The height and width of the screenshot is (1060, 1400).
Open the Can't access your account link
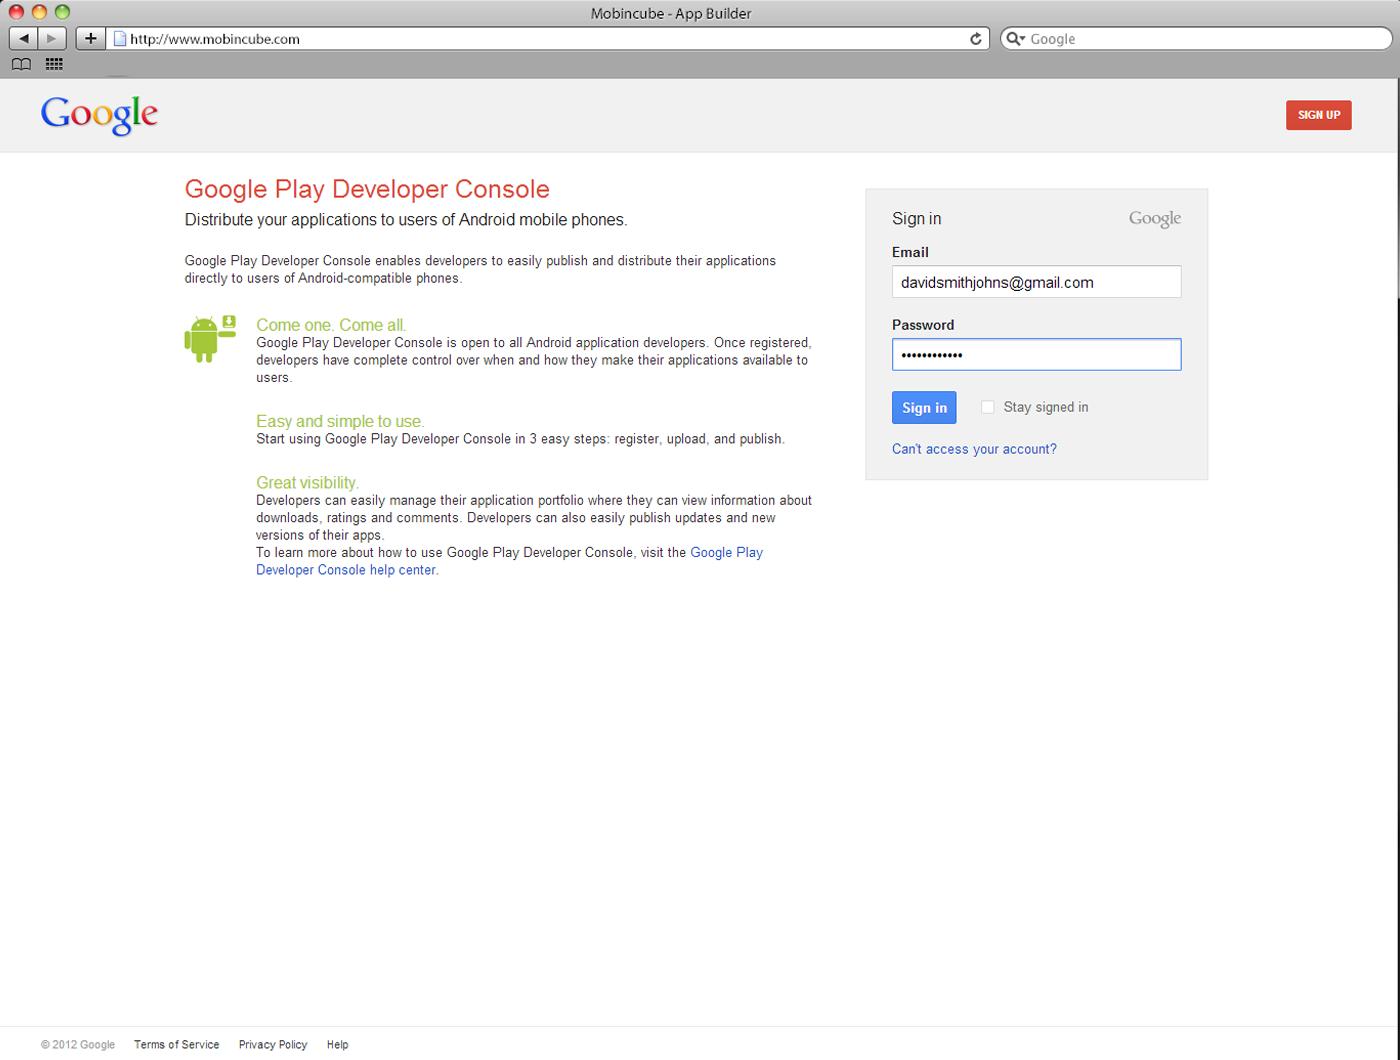pyautogui.click(x=974, y=449)
